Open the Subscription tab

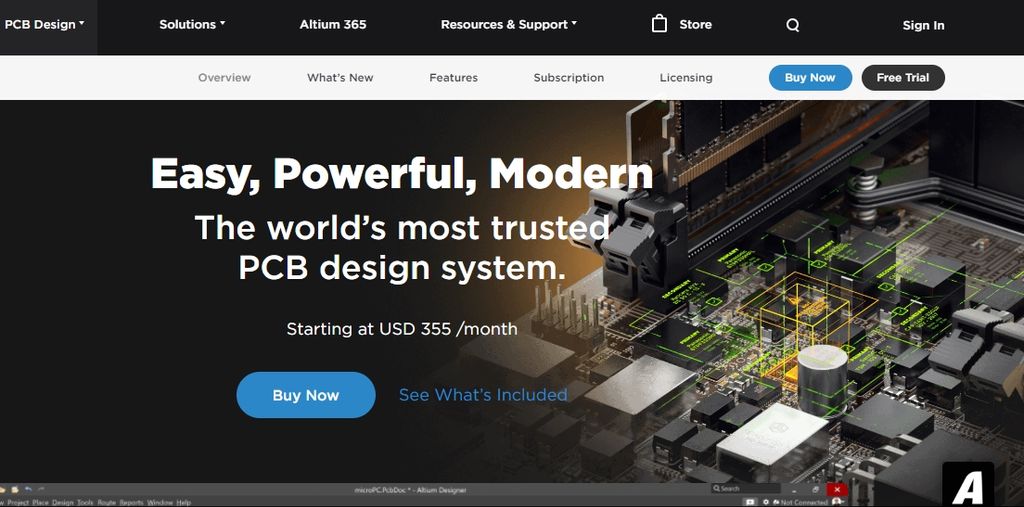(569, 77)
